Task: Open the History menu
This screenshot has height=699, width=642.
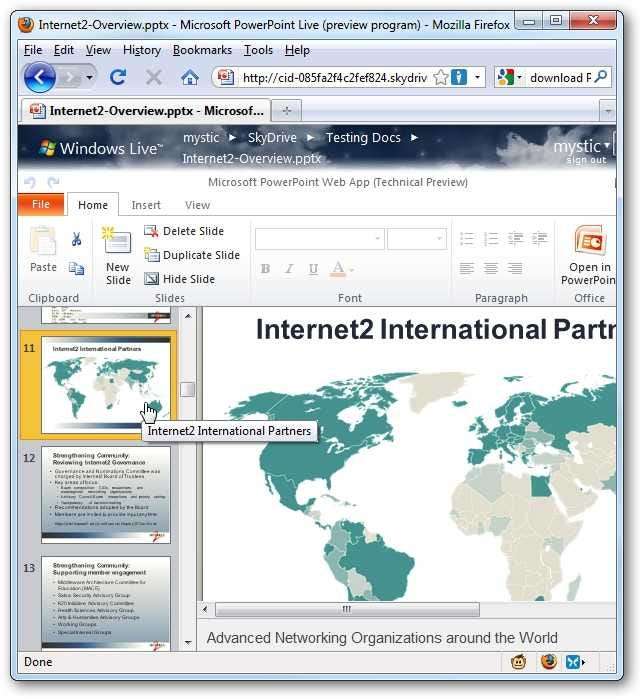Action: [142, 50]
